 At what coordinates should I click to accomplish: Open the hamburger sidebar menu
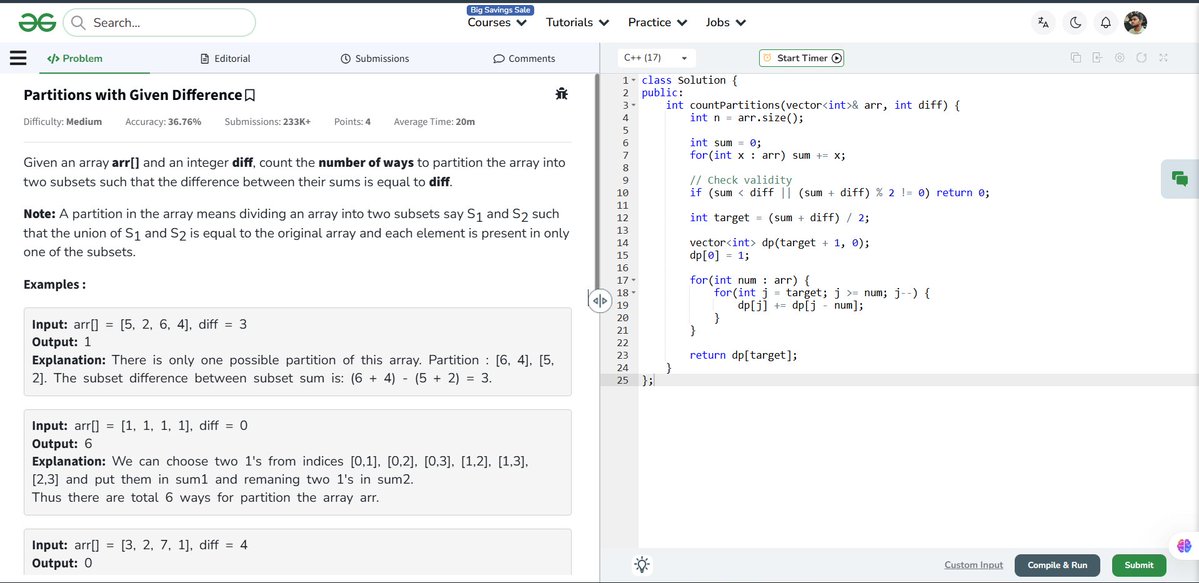click(x=18, y=58)
